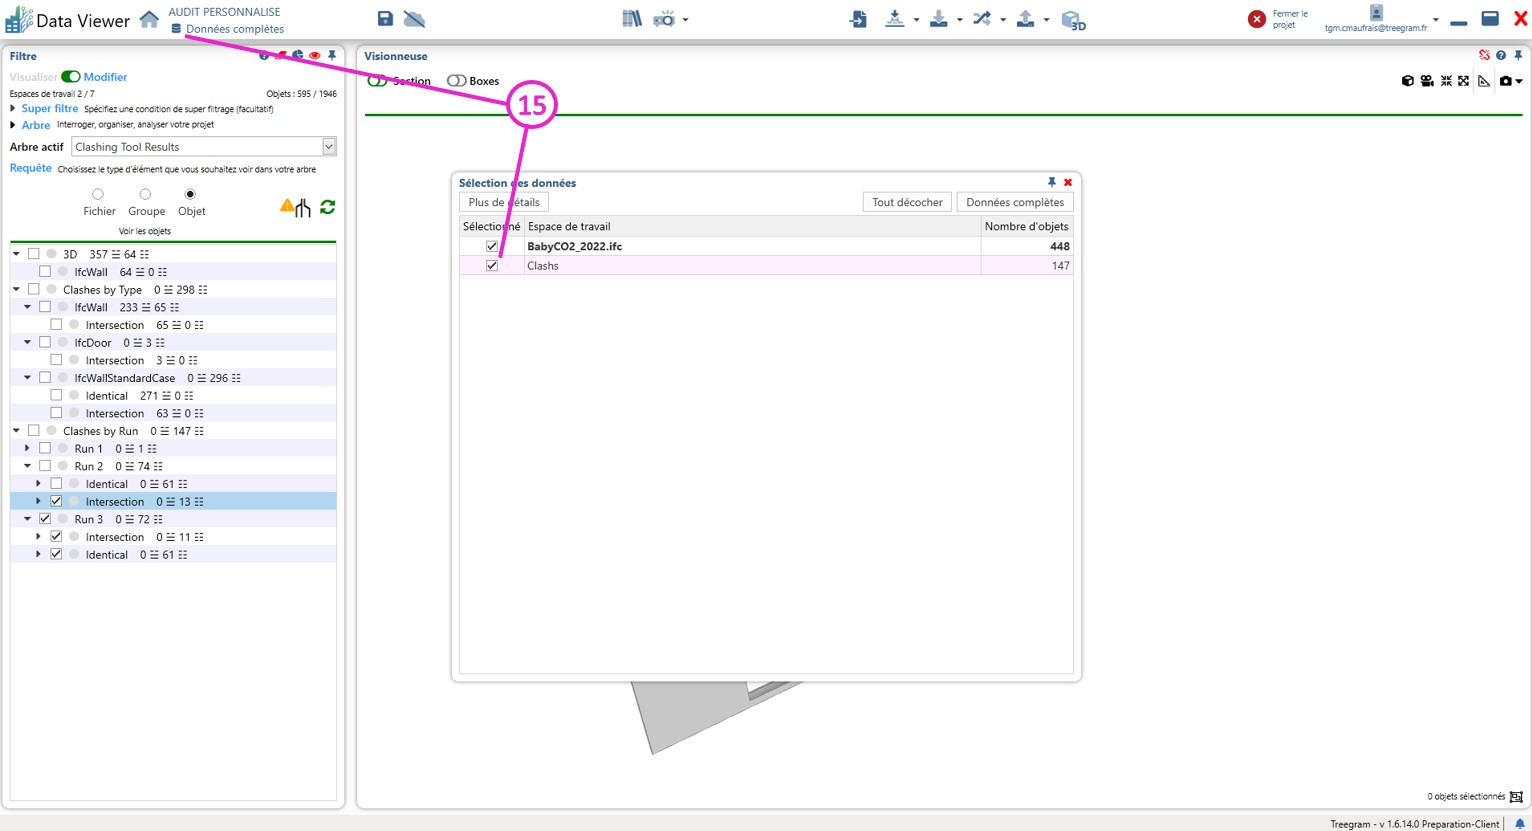Toggle the Visualiser/Modifier switch
This screenshot has width=1532, height=831.
click(x=71, y=77)
